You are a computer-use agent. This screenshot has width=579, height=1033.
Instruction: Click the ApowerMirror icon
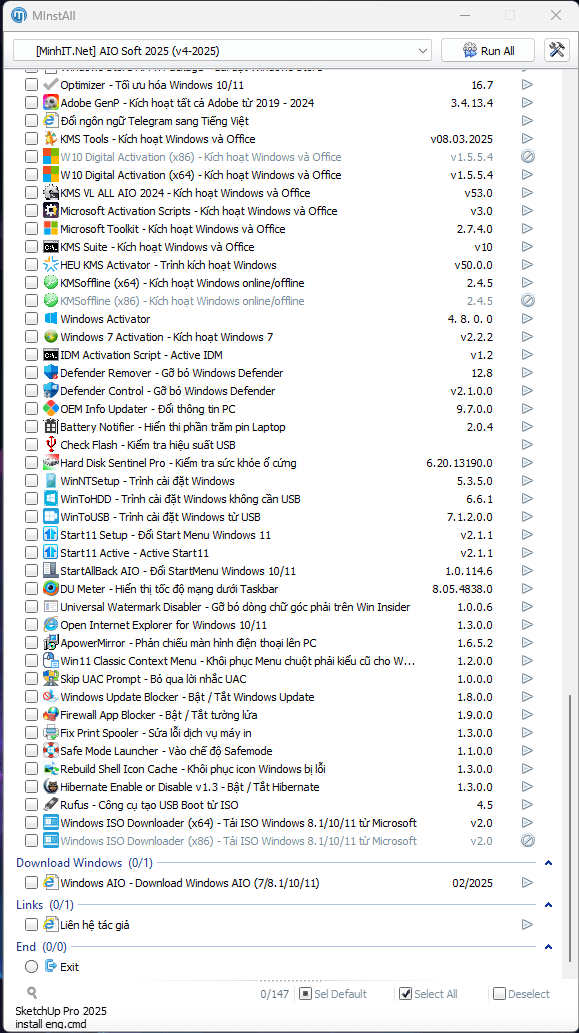pos(51,642)
